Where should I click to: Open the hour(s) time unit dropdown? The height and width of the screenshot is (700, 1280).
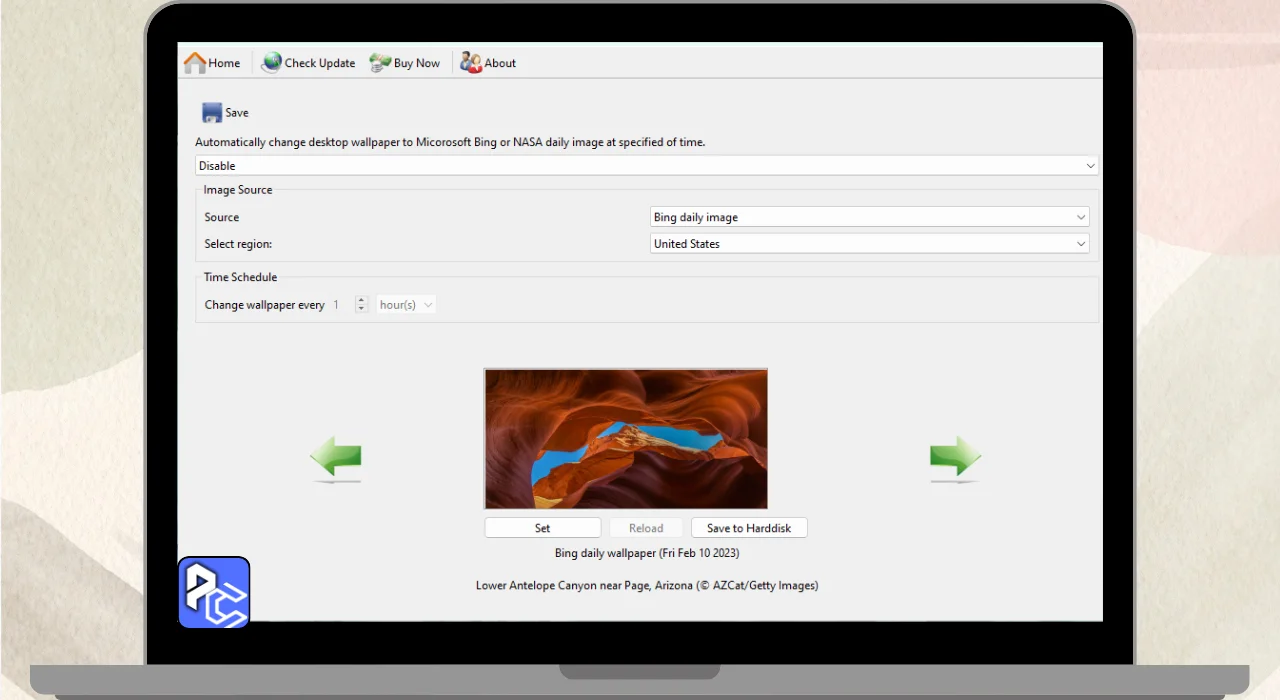406,305
